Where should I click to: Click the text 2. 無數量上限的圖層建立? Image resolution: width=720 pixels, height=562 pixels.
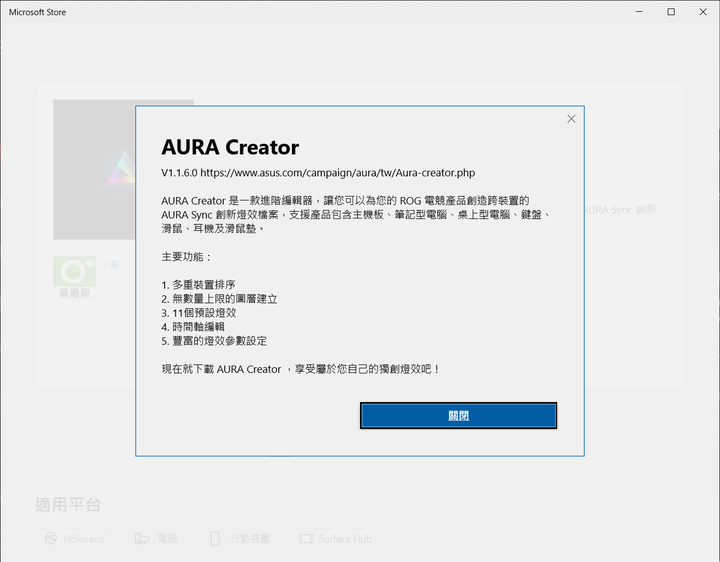pyautogui.click(x=219, y=299)
